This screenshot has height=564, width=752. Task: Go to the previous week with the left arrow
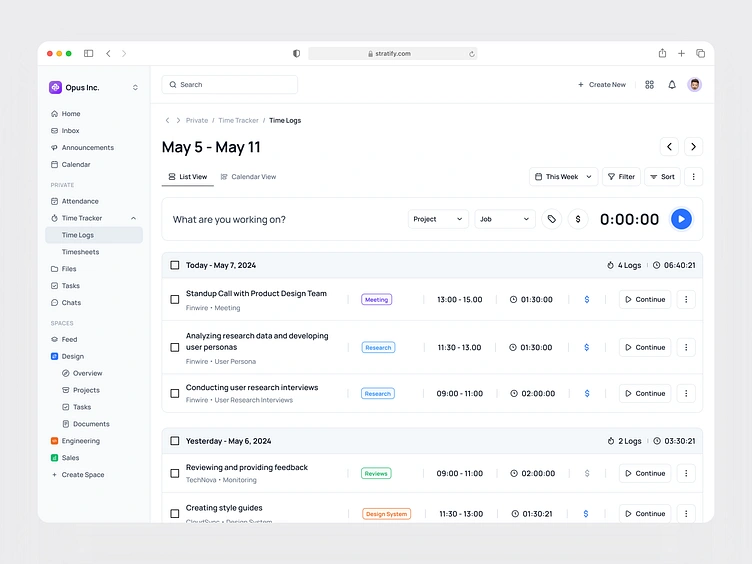670,147
